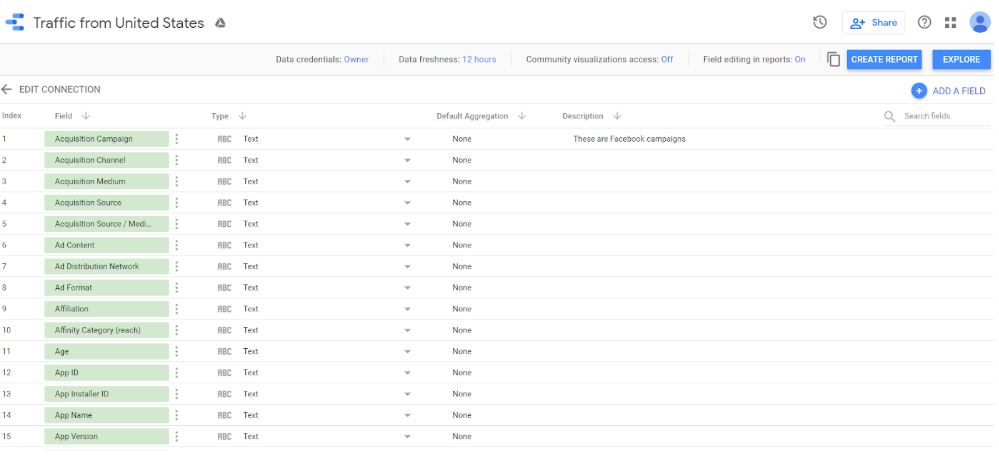Click ADD A FIELD button

(x=949, y=91)
